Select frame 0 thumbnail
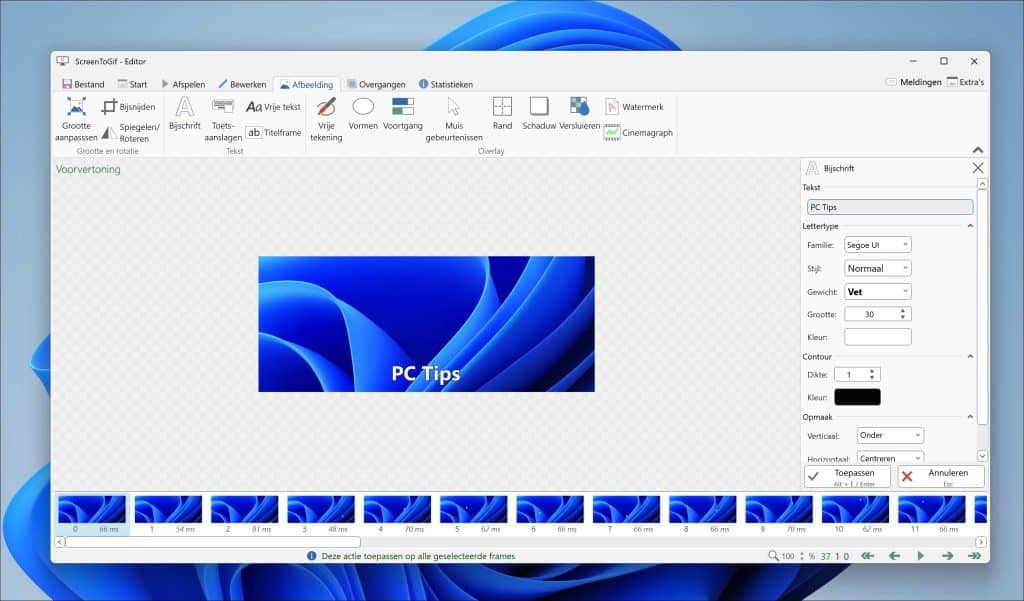The width and height of the screenshot is (1024, 601). (91, 514)
